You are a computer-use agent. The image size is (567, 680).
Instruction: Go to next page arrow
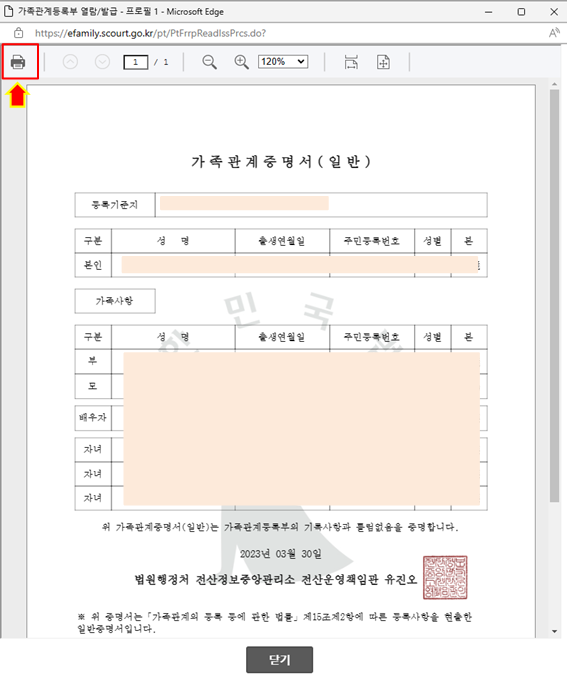pyautogui.click(x=102, y=62)
